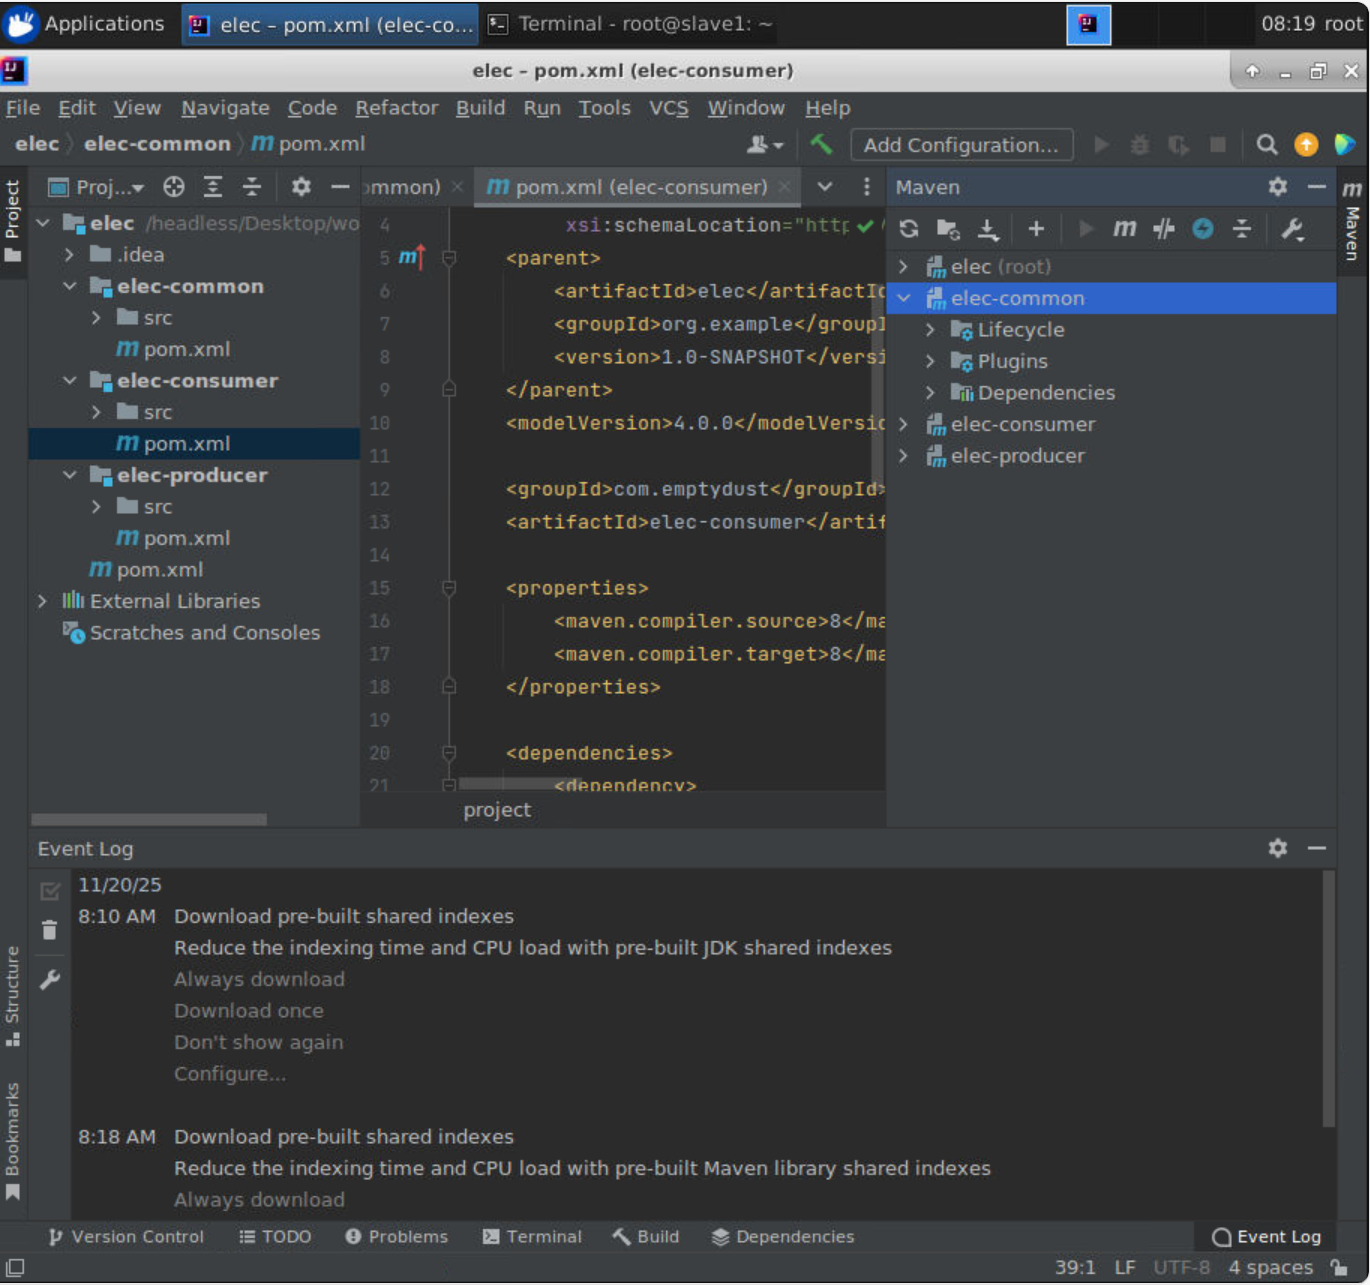Clear Event Log with trash icon
The width and height of the screenshot is (1370, 1285).
[49, 930]
